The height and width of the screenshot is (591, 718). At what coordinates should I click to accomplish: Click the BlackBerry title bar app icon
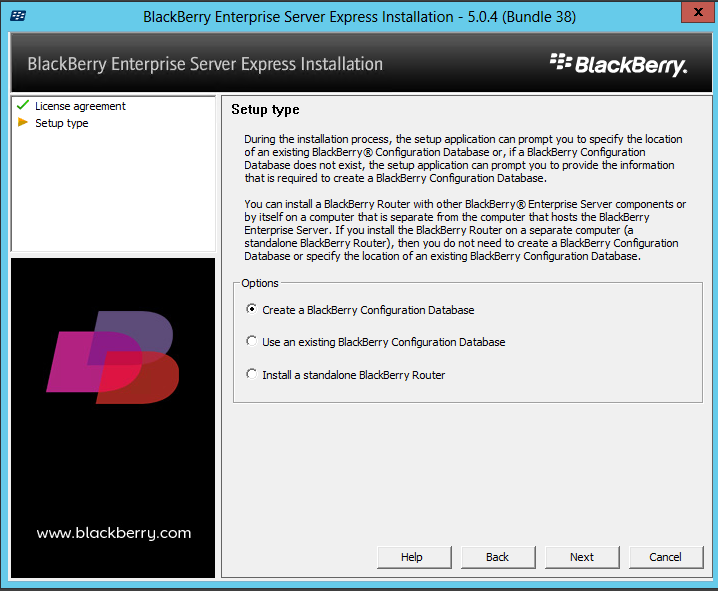coord(18,16)
